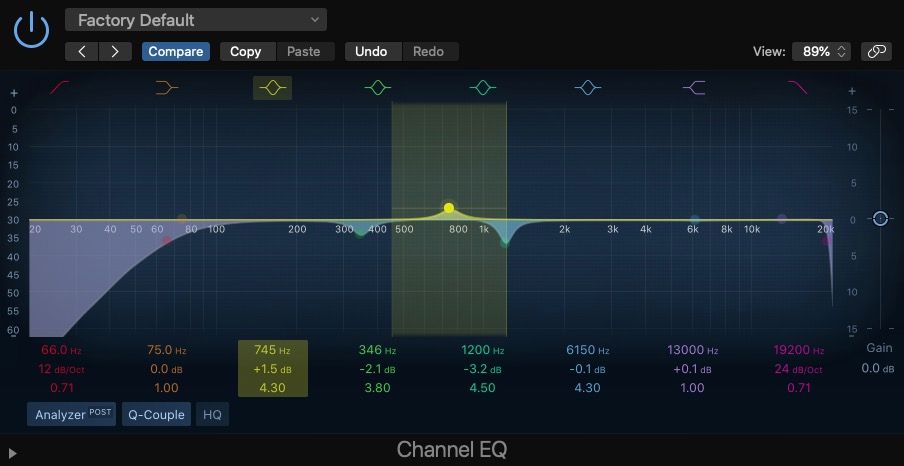Click the Undo button
Screen dimensions: 904x466
click(373, 51)
